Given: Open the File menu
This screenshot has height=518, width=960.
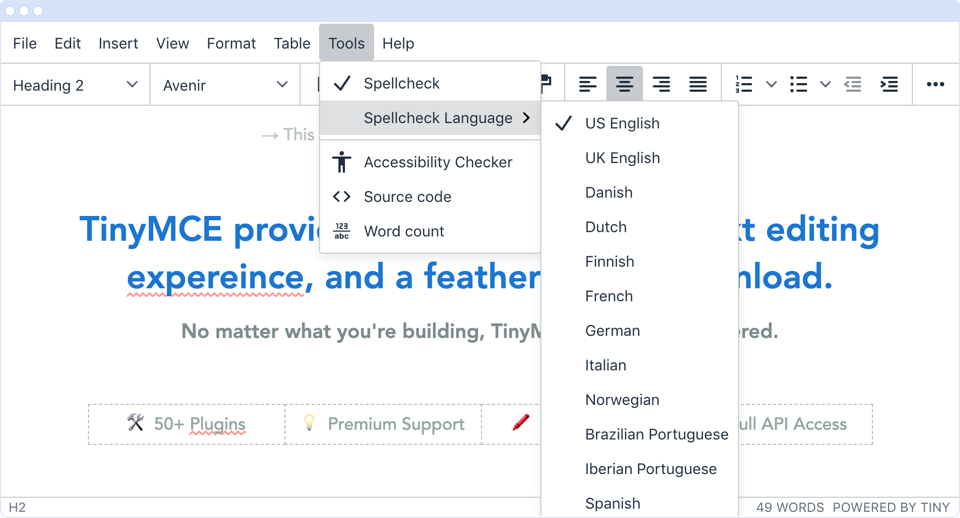Looking at the screenshot, I should pos(24,43).
